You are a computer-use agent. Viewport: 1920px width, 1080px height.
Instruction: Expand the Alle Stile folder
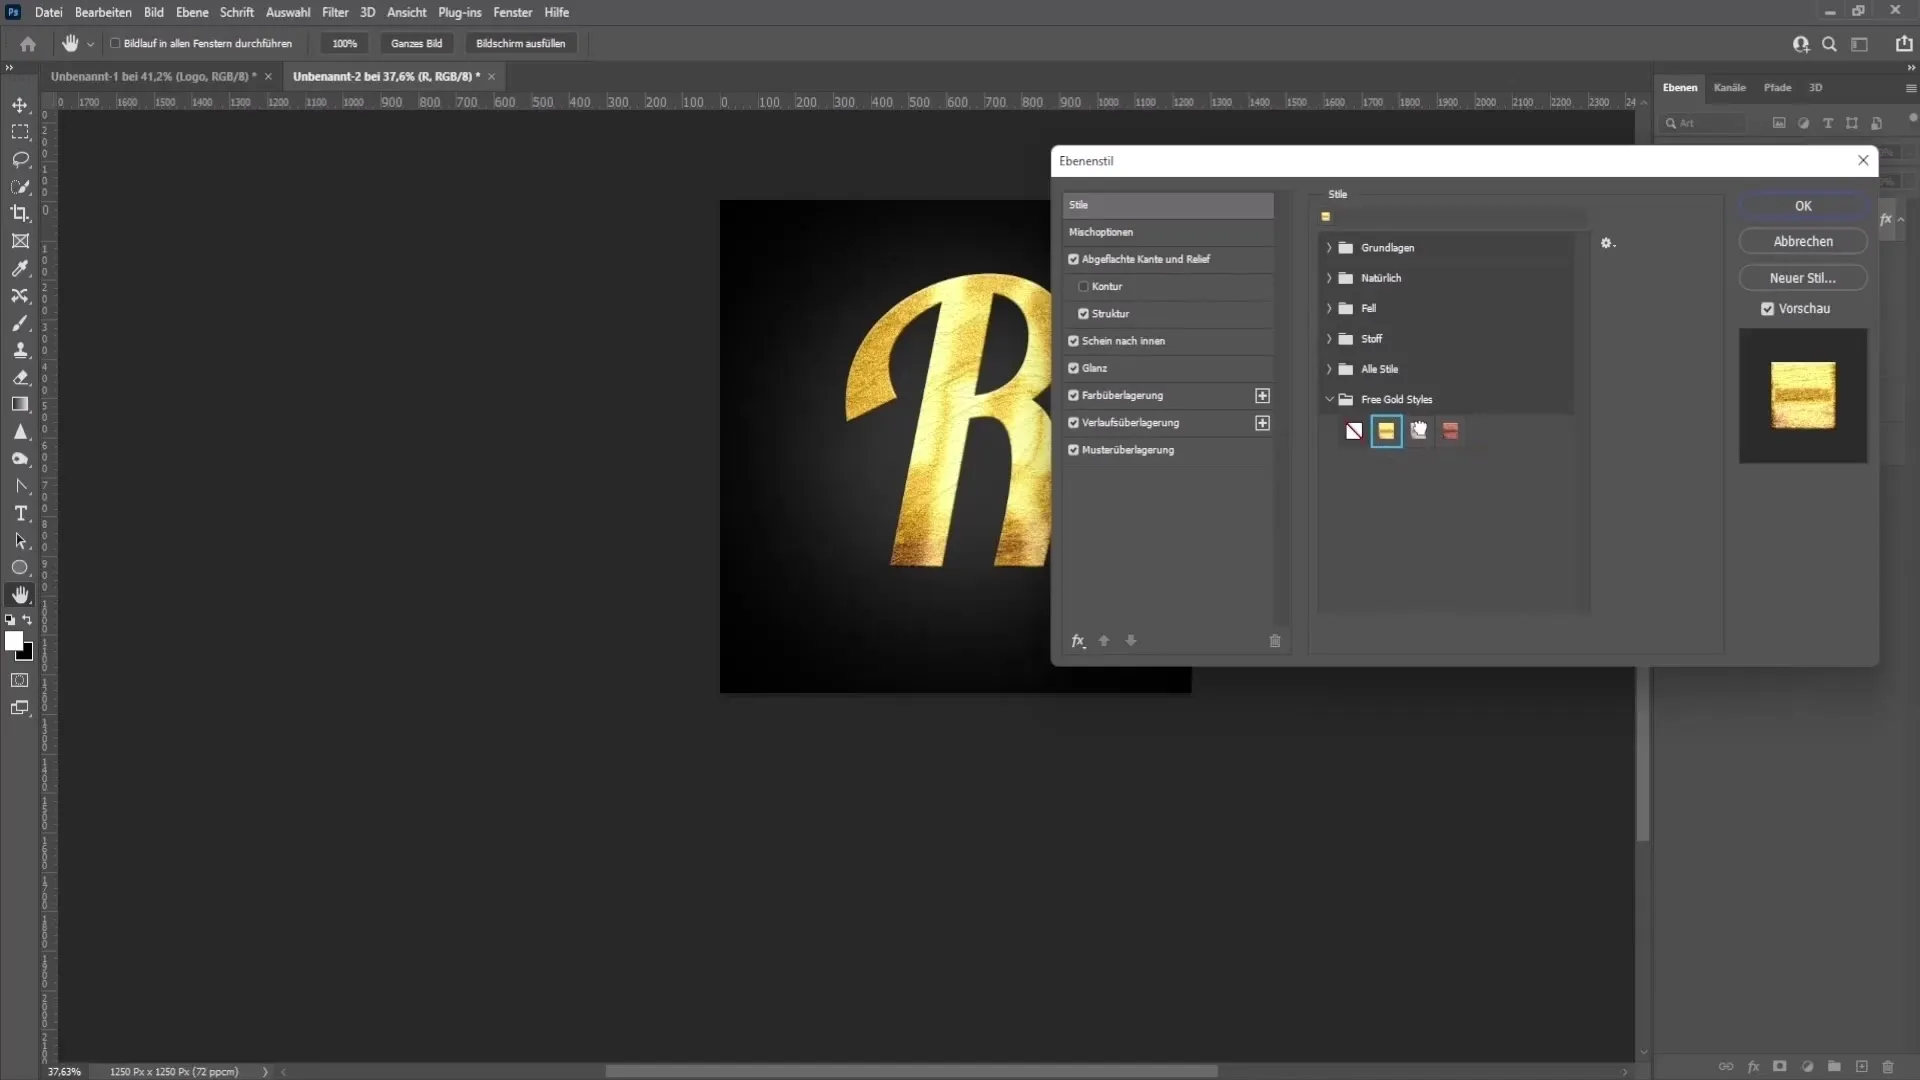(1329, 369)
